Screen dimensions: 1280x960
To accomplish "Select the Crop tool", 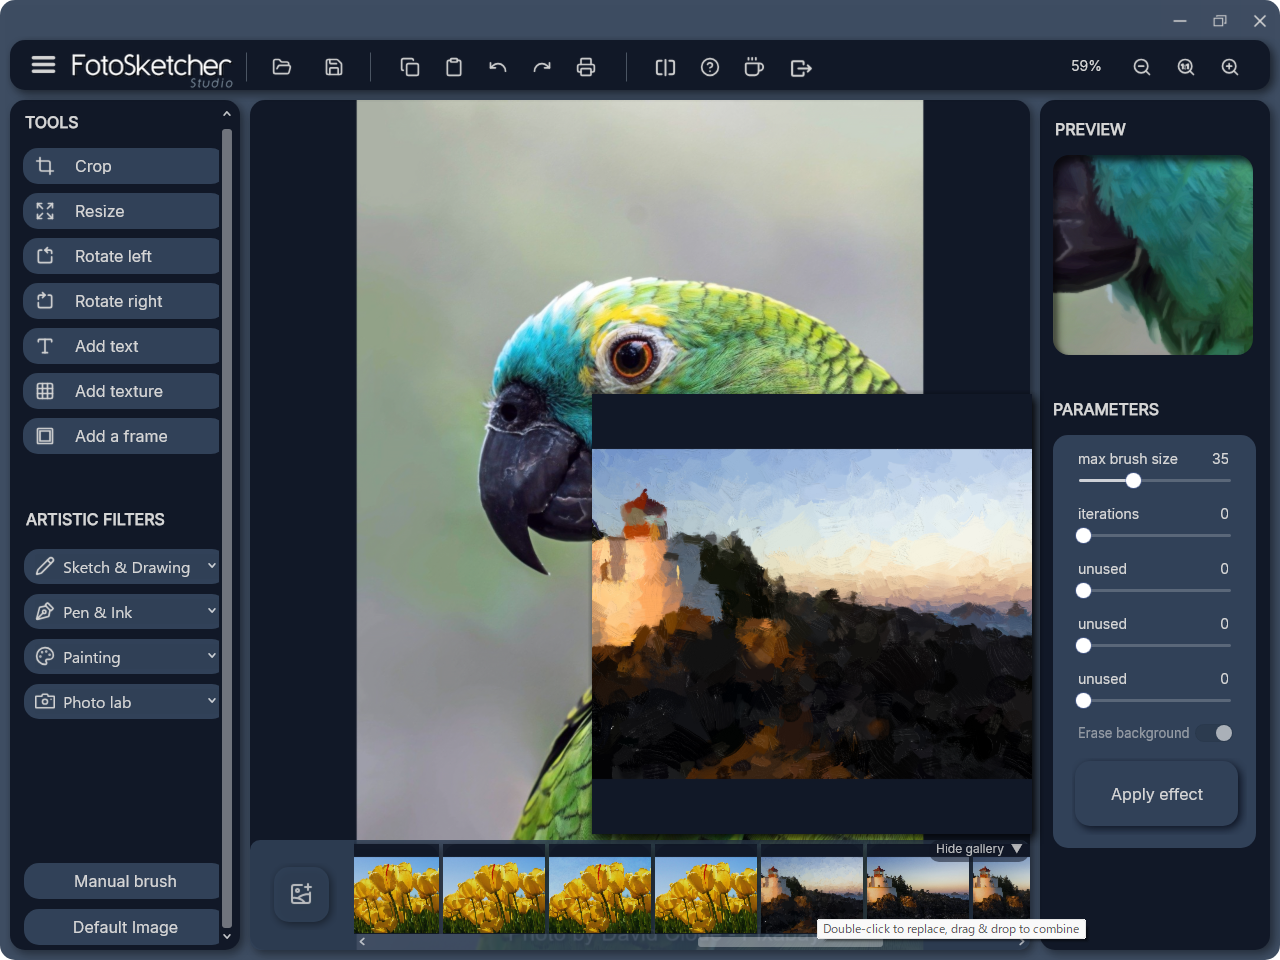I will [x=121, y=166].
